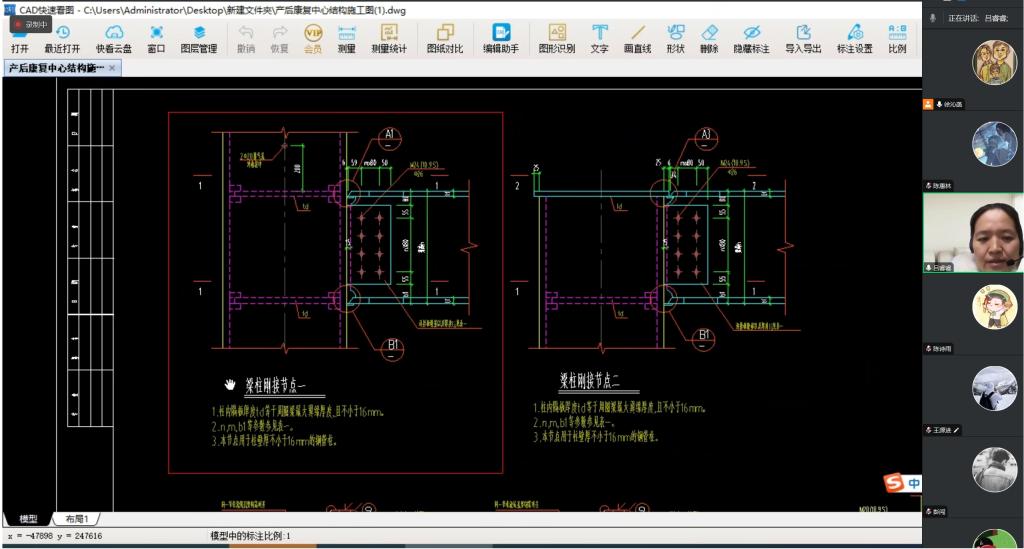Select the 模型 model tab
The image size is (1024, 549).
point(28,519)
